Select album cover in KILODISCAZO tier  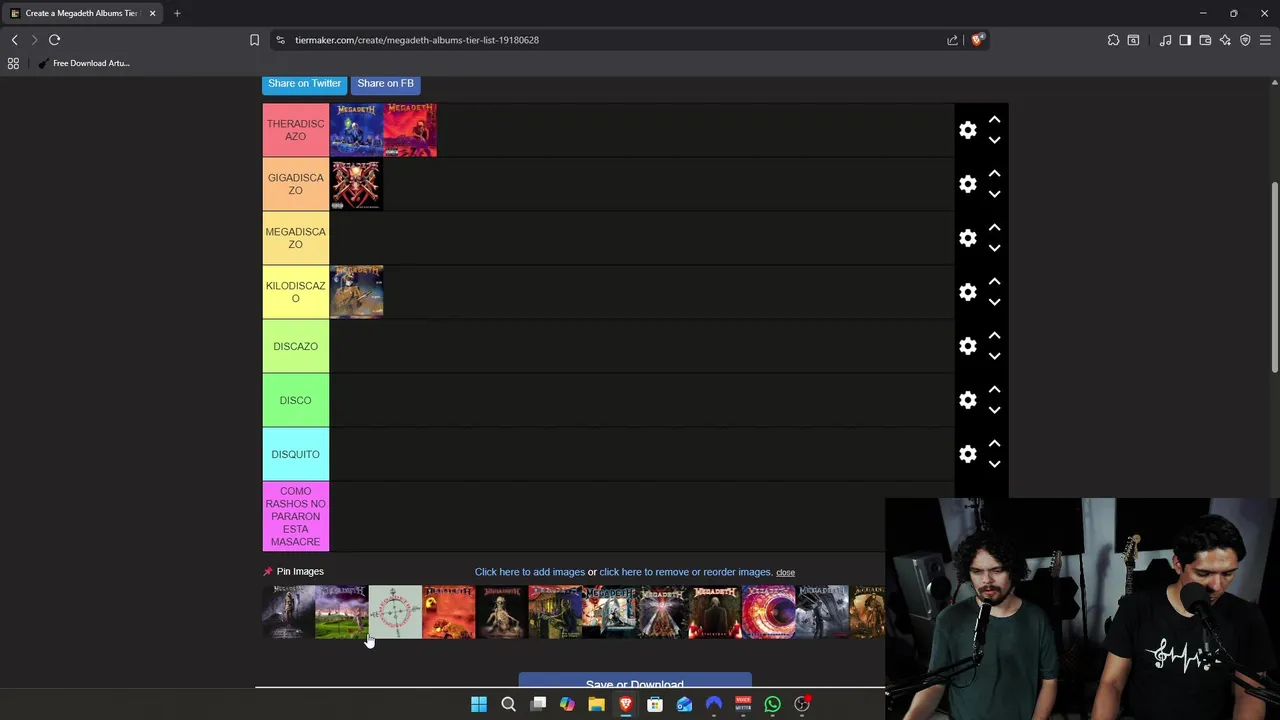pyautogui.click(x=356, y=292)
